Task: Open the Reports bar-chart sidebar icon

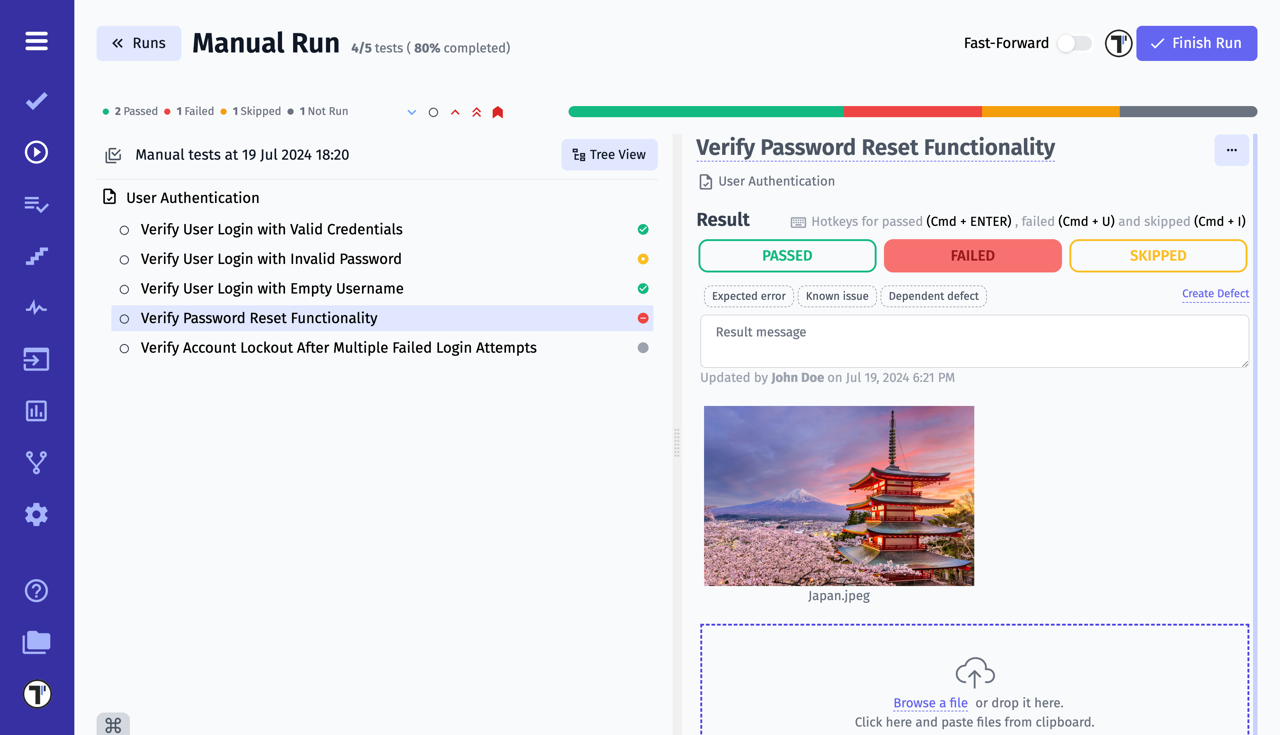Action: pyautogui.click(x=36, y=410)
